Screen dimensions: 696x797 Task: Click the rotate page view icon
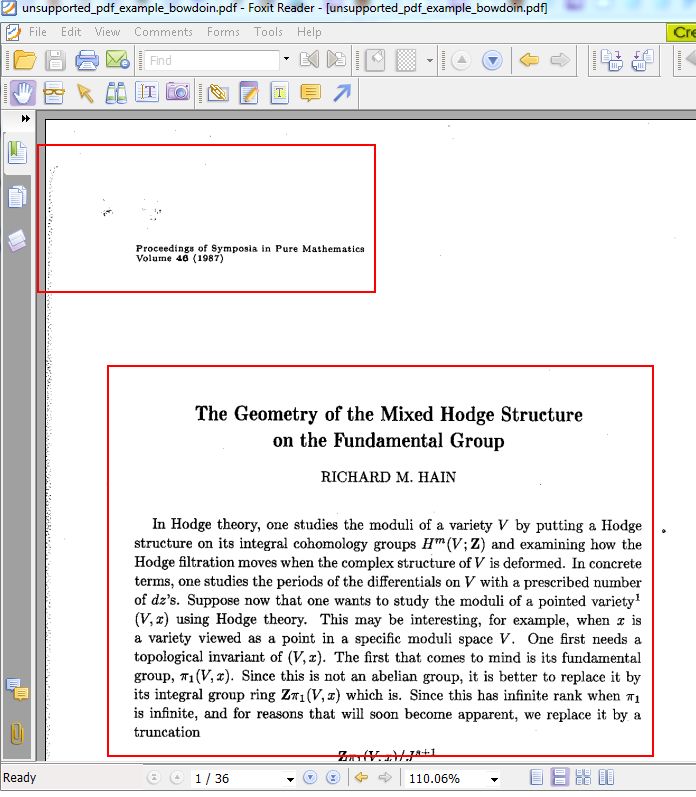coord(375,60)
